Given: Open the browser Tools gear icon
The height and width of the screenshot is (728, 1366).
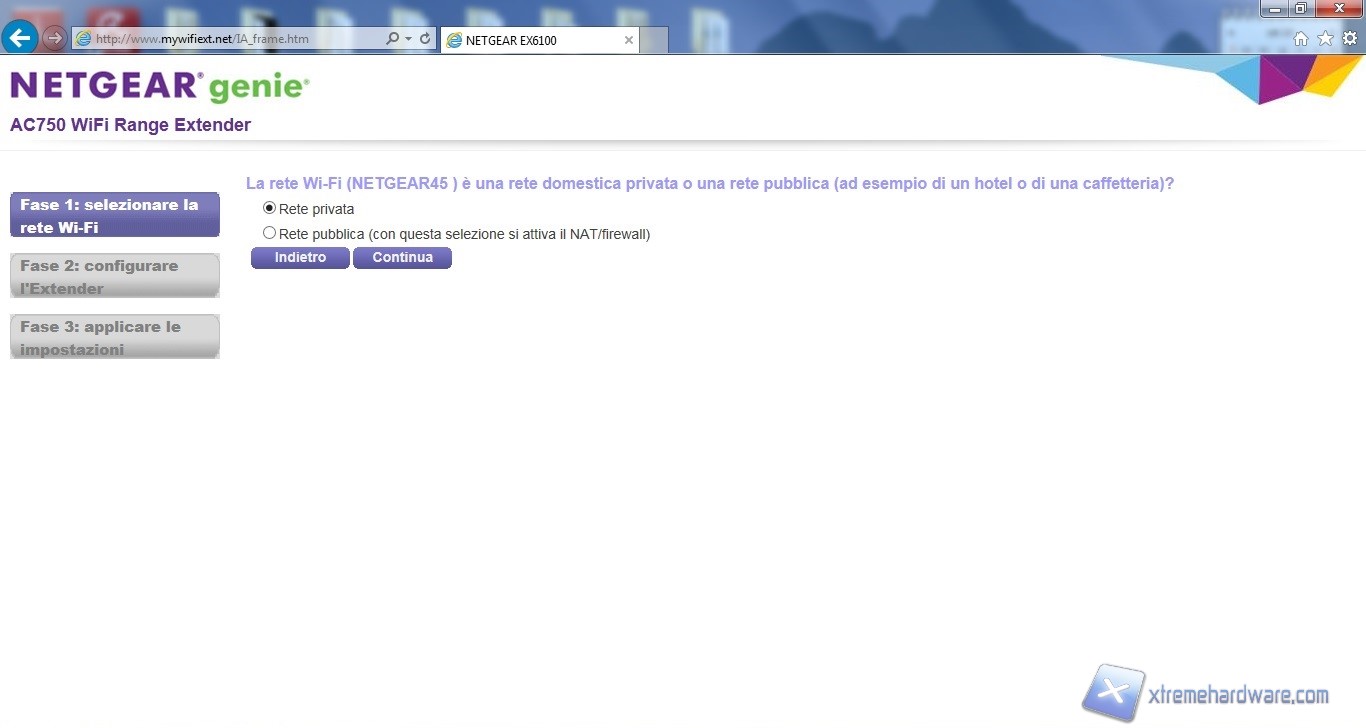Looking at the screenshot, I should [x=1349, y=39].
